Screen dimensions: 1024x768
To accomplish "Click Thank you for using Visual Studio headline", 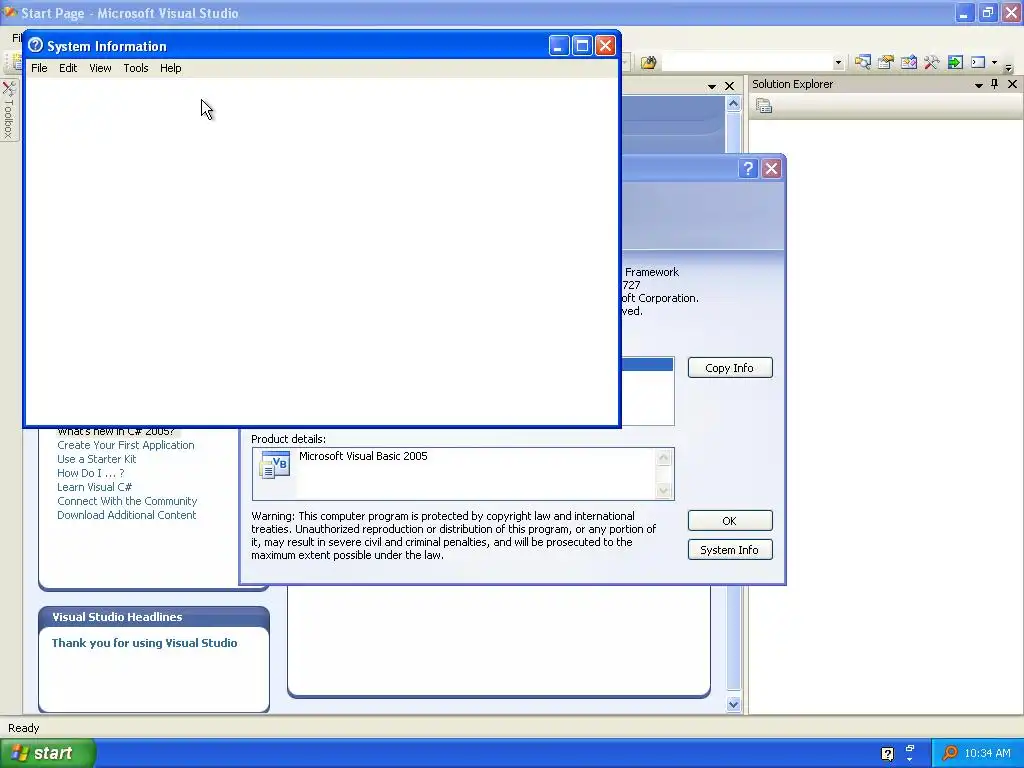I will [x=144, y=643].
